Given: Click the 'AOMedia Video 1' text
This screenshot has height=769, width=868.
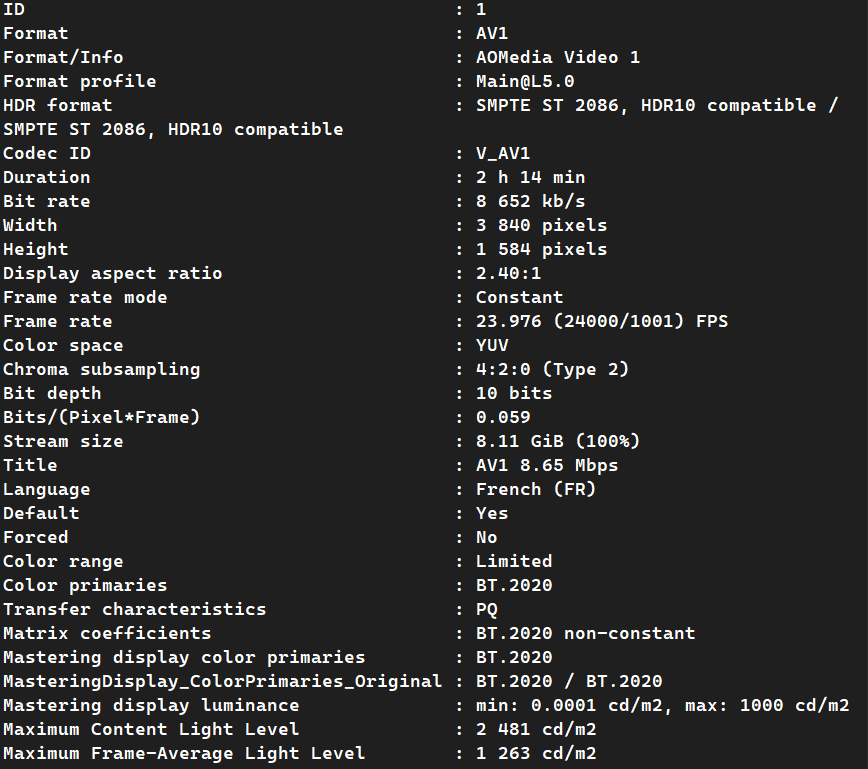Looking at the screenshot, I should 557,57.
